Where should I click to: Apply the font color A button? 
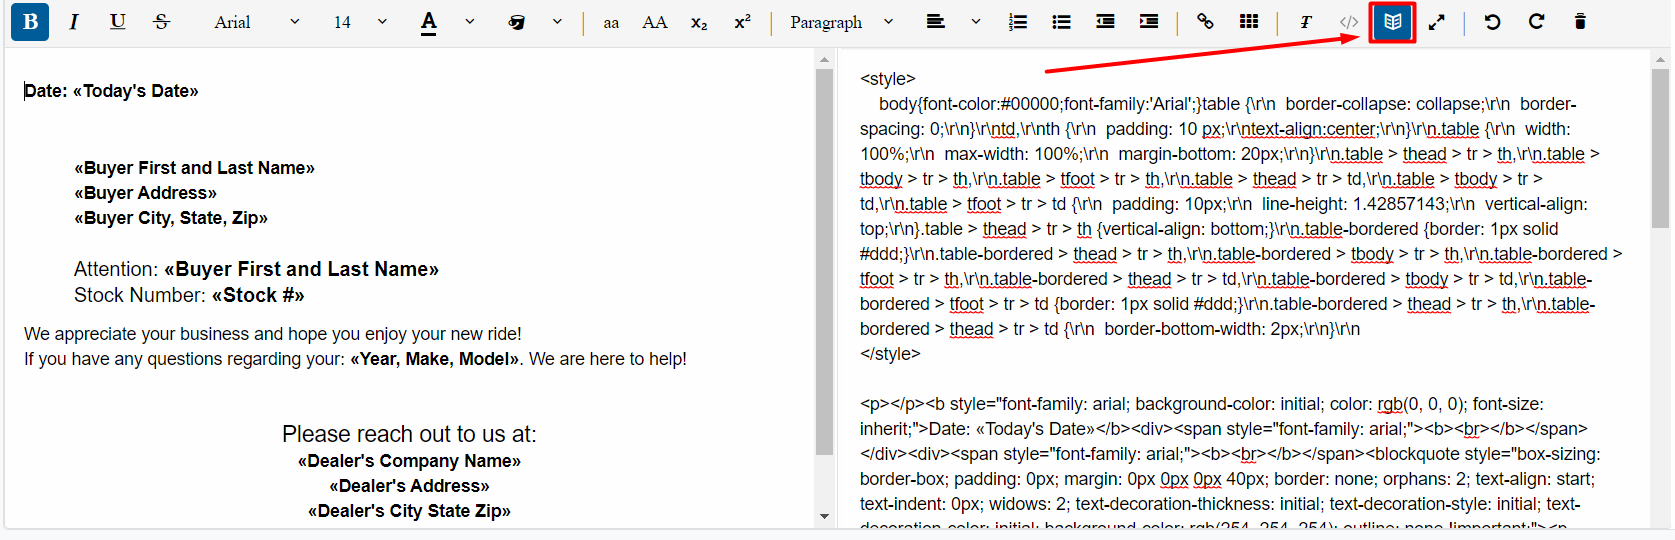(429, 22)
